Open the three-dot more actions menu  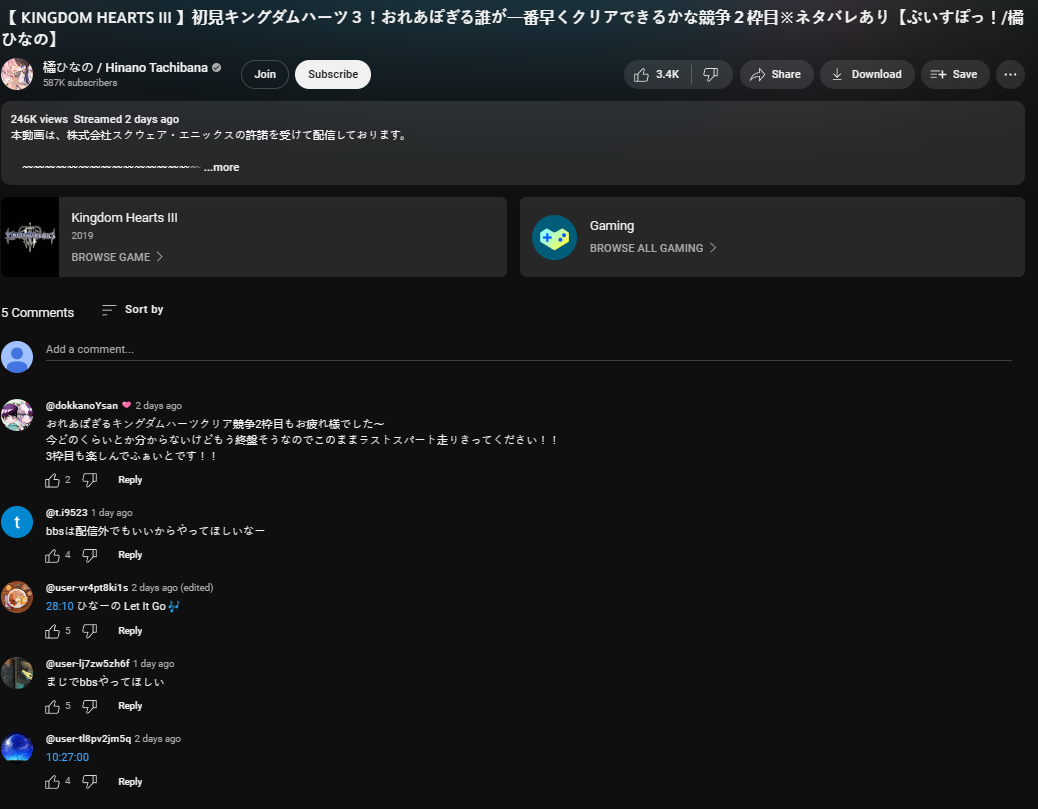[x=1010, y=74]
